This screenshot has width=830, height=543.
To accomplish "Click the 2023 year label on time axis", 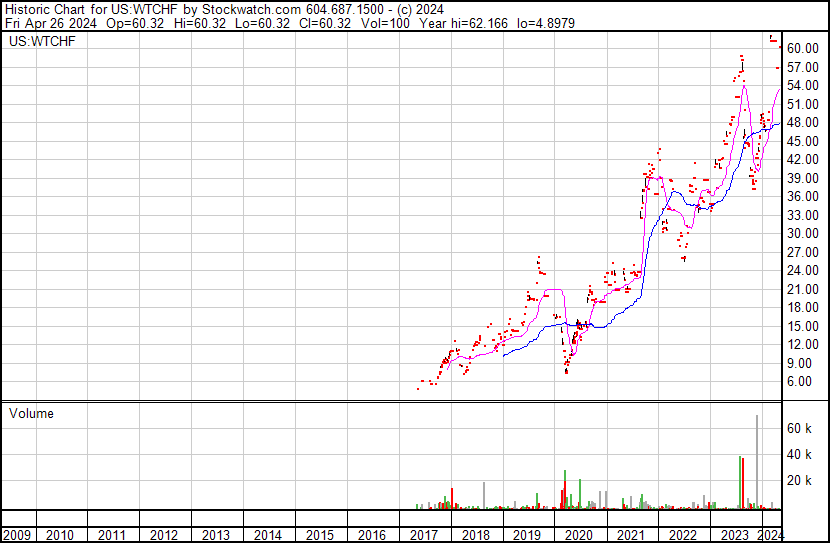I will click(735, 535).
